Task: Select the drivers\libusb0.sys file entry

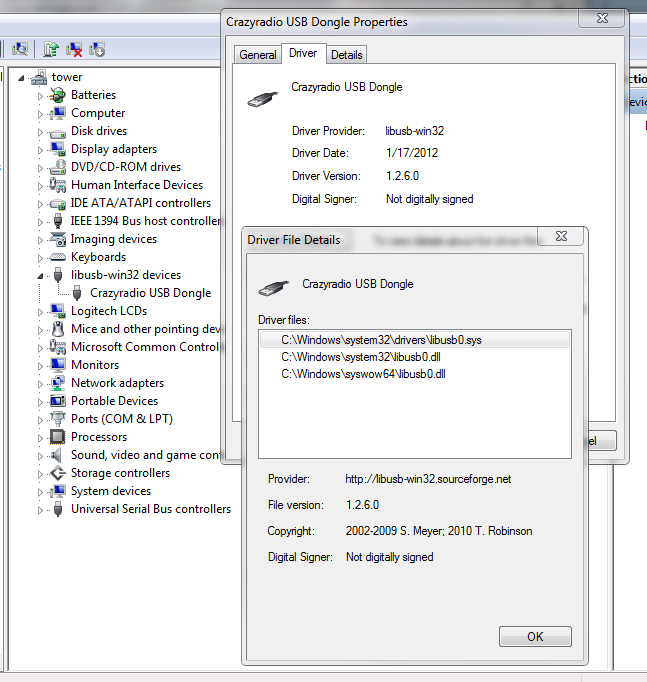Action: [382, 340]
